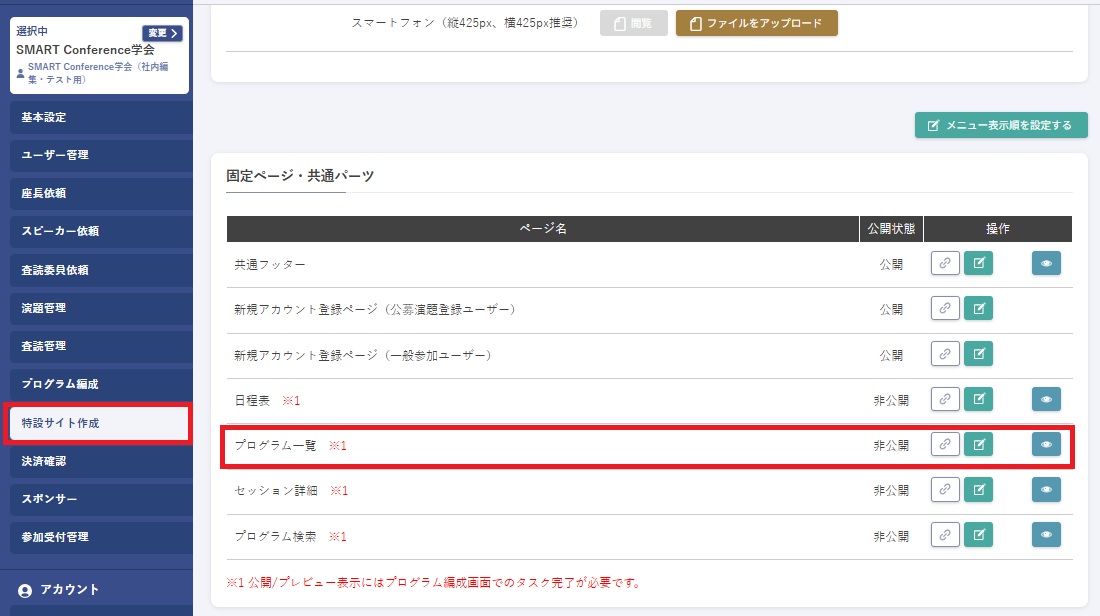Select 参加受付管理 in the sidebar

96,537
